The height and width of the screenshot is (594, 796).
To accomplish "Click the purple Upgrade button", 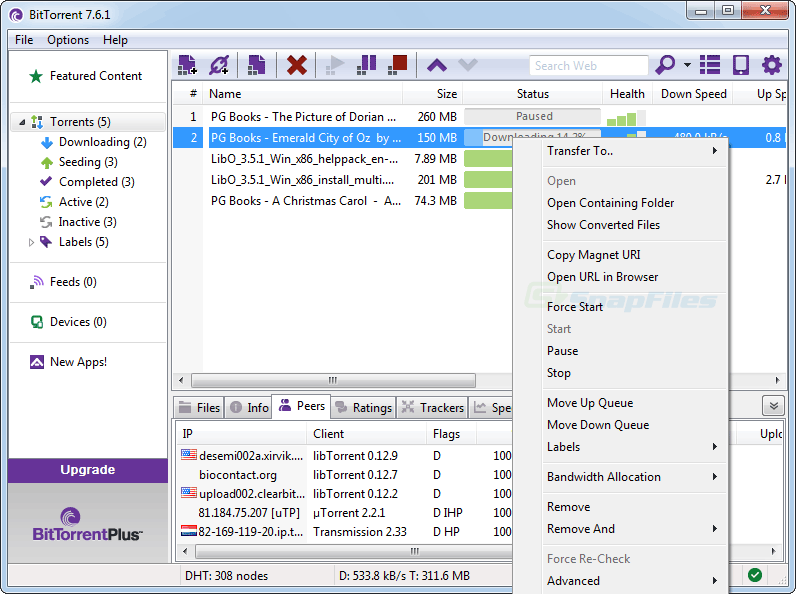I will pos(88,470).
